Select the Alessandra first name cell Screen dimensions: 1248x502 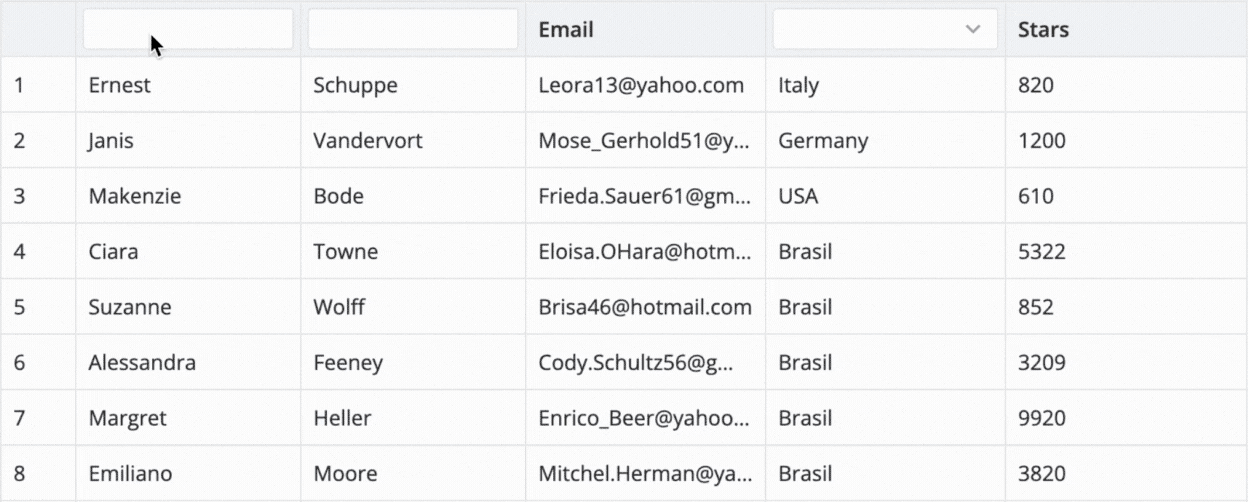[142, 363]
